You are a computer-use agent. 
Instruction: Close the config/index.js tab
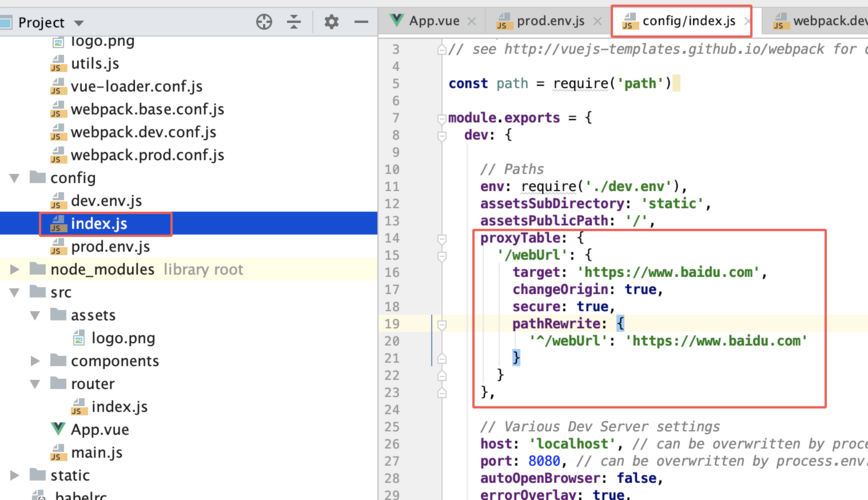[747, 21]
